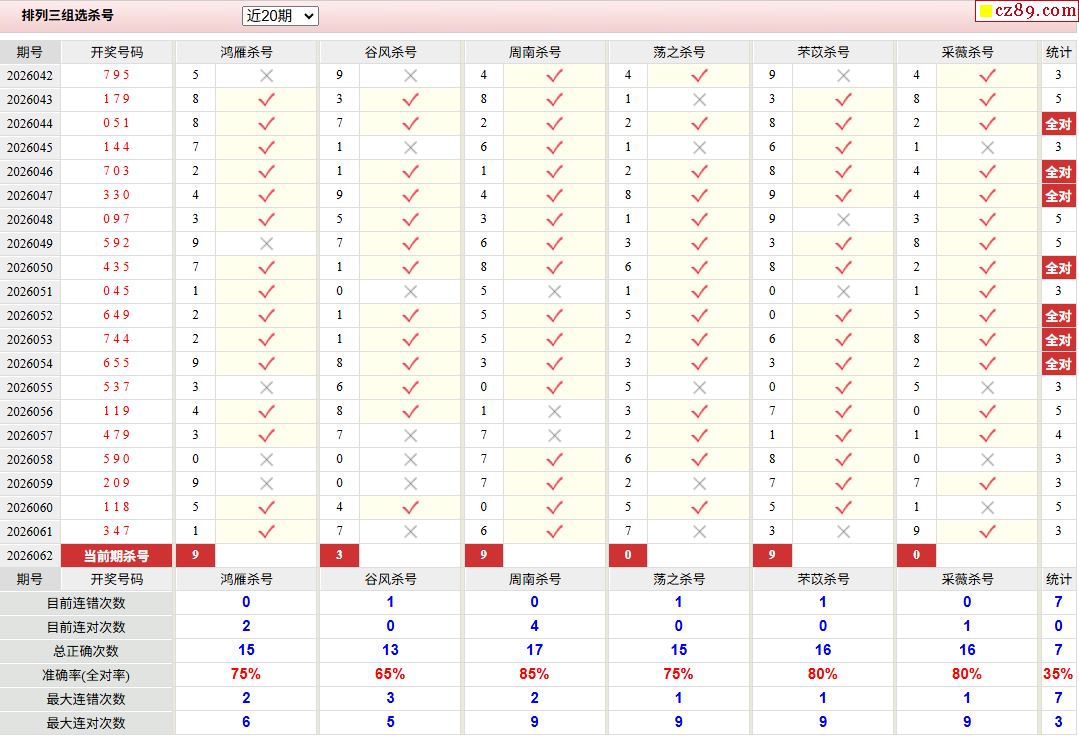Click the yellow square beside cz89.com
The height and width of the screenshot is (737, 1079).
coord(985,12)
